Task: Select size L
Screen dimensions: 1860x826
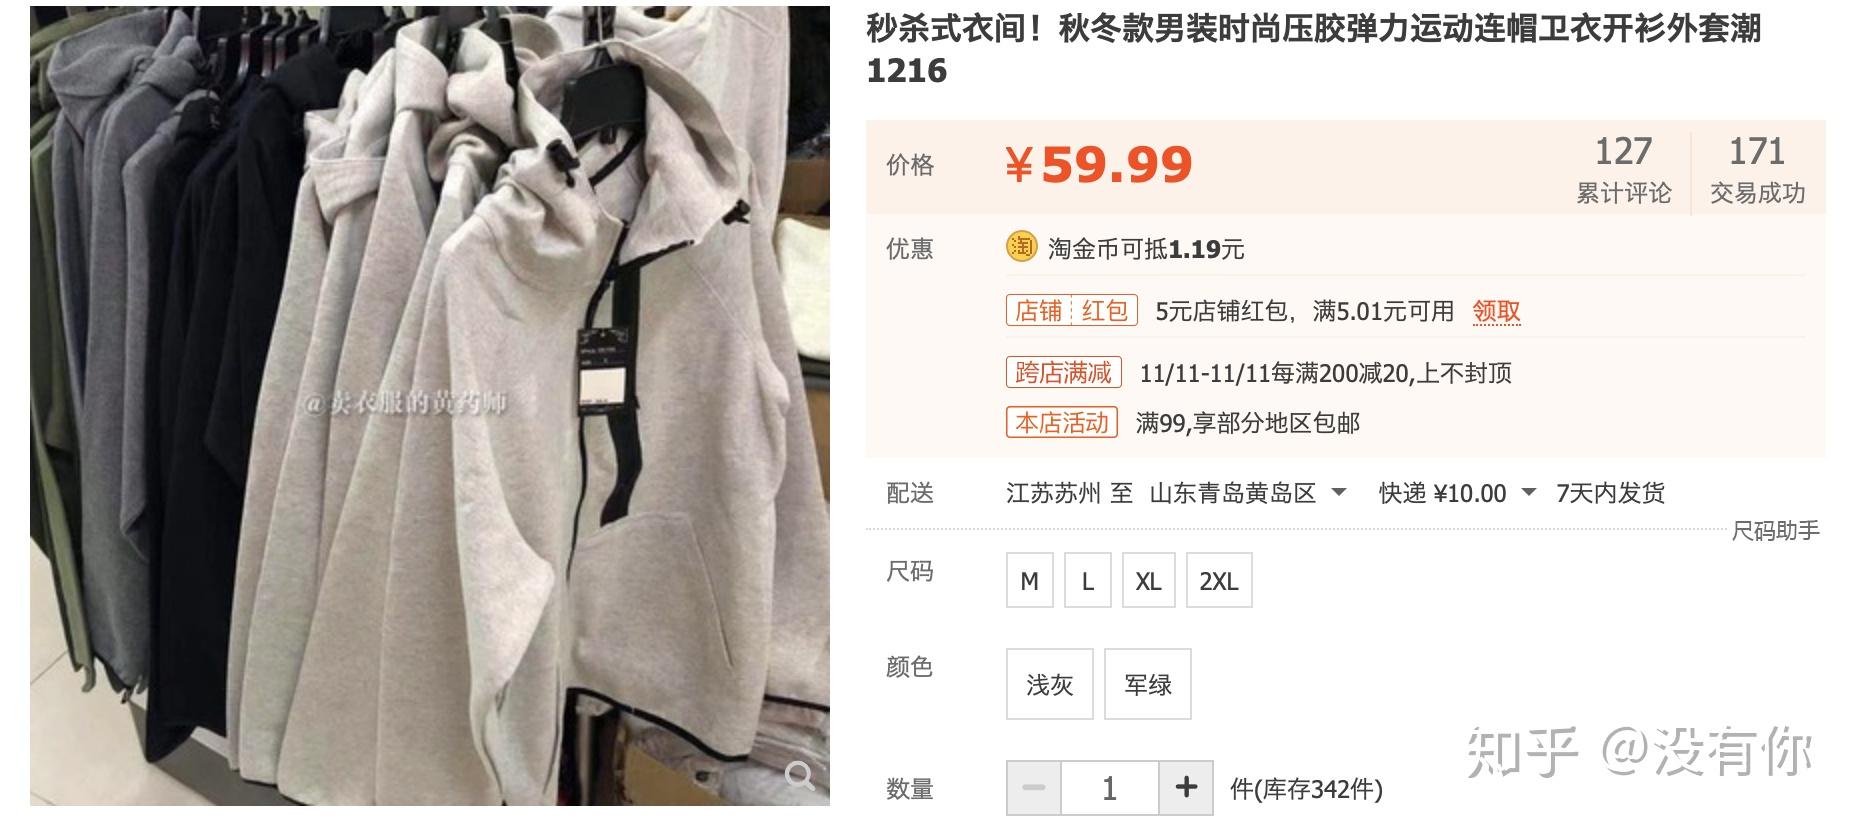Action: coord(1088,581)
